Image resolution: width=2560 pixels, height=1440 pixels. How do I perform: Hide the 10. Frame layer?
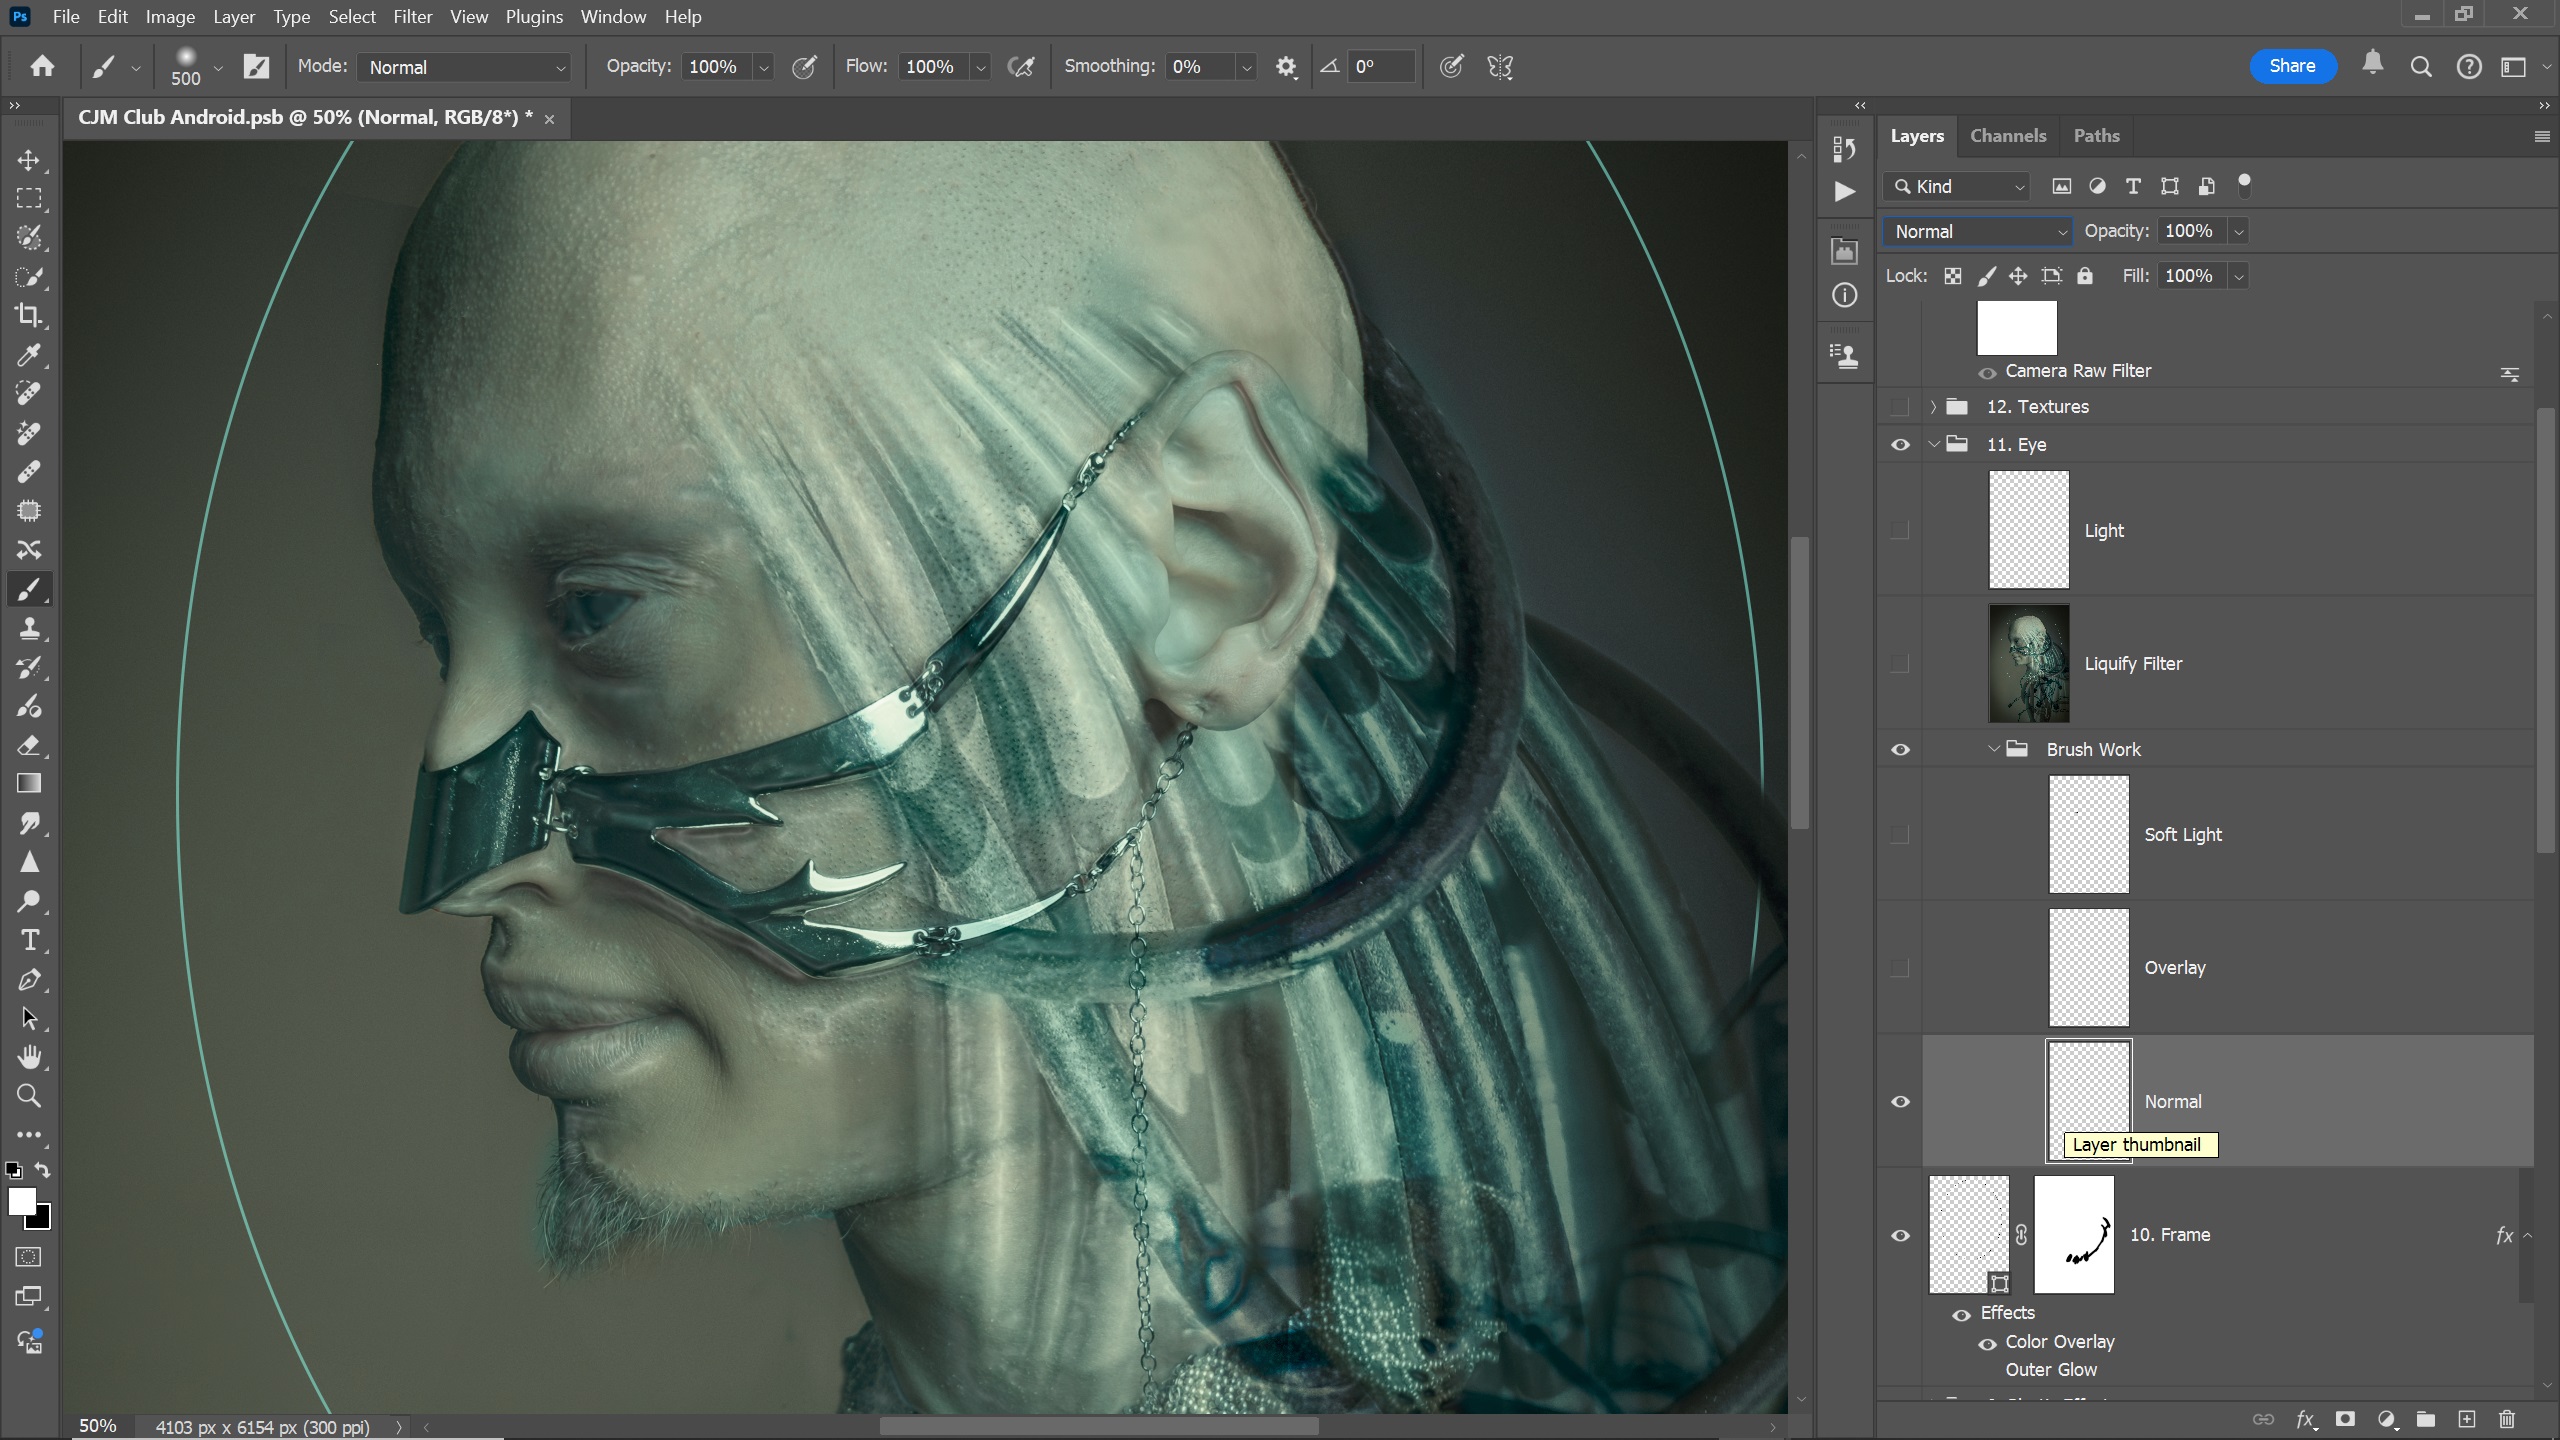pos(1900,1235)
